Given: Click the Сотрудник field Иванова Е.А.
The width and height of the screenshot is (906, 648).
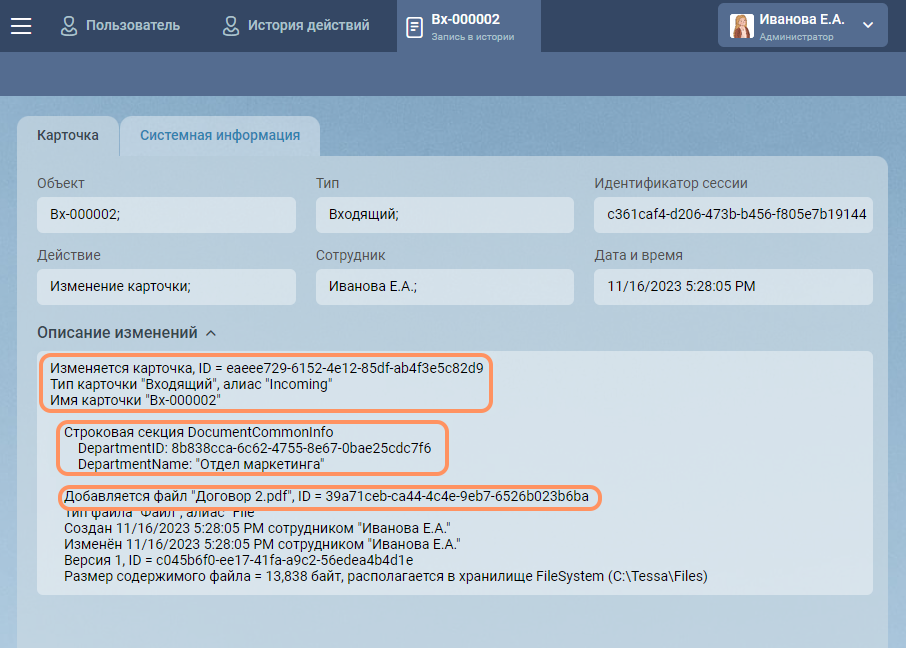Looking at the screenshot, I should tap(445, 286).
